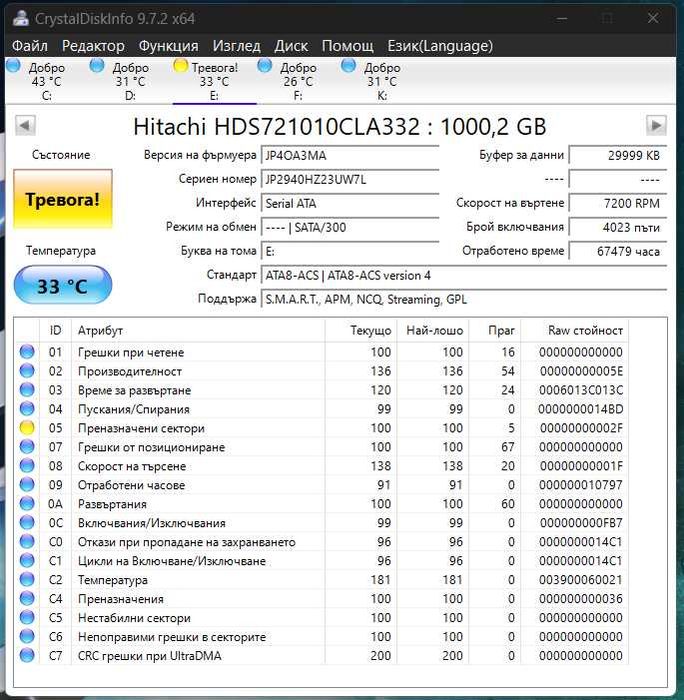This screenshot has width=684, height=700.
Task: Select the Грешки при четене row
Action: tap(321, 352)
